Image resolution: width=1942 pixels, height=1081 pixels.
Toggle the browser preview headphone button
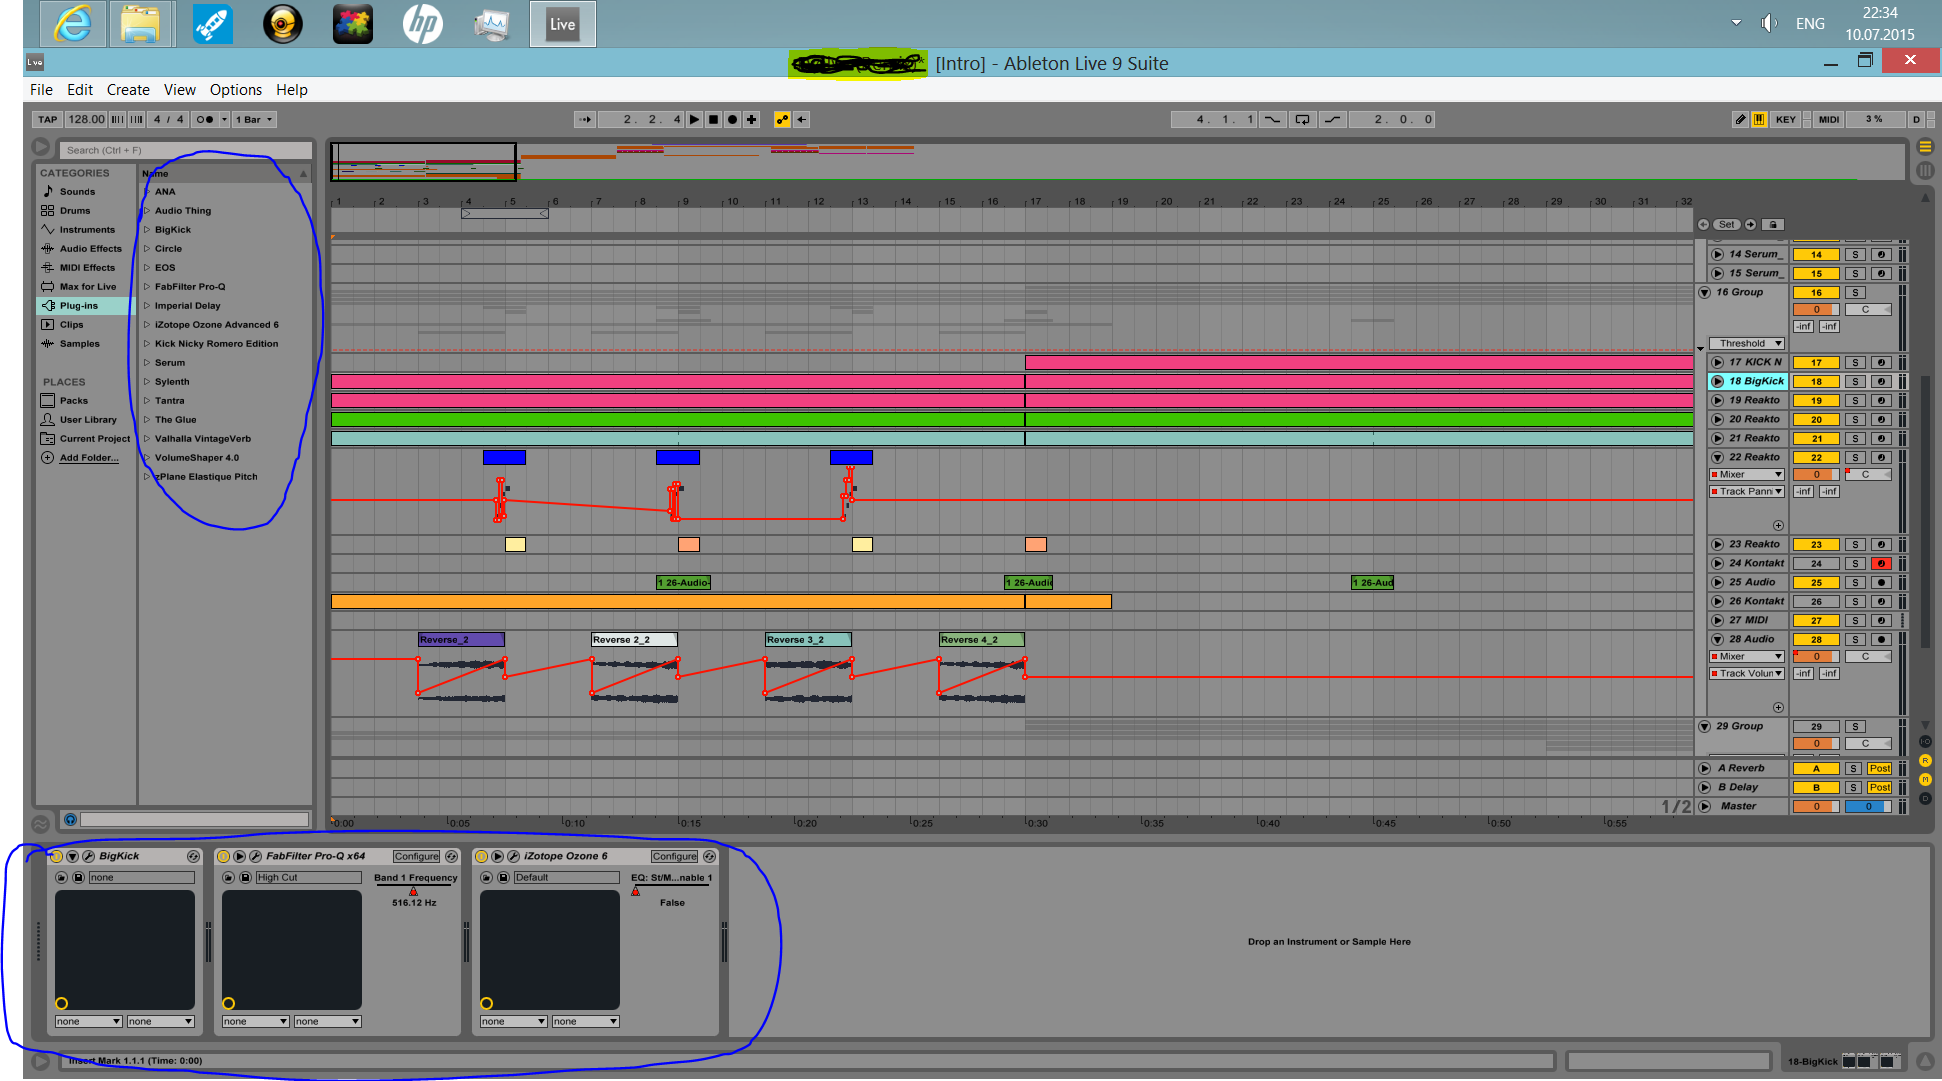coord(70,819)
